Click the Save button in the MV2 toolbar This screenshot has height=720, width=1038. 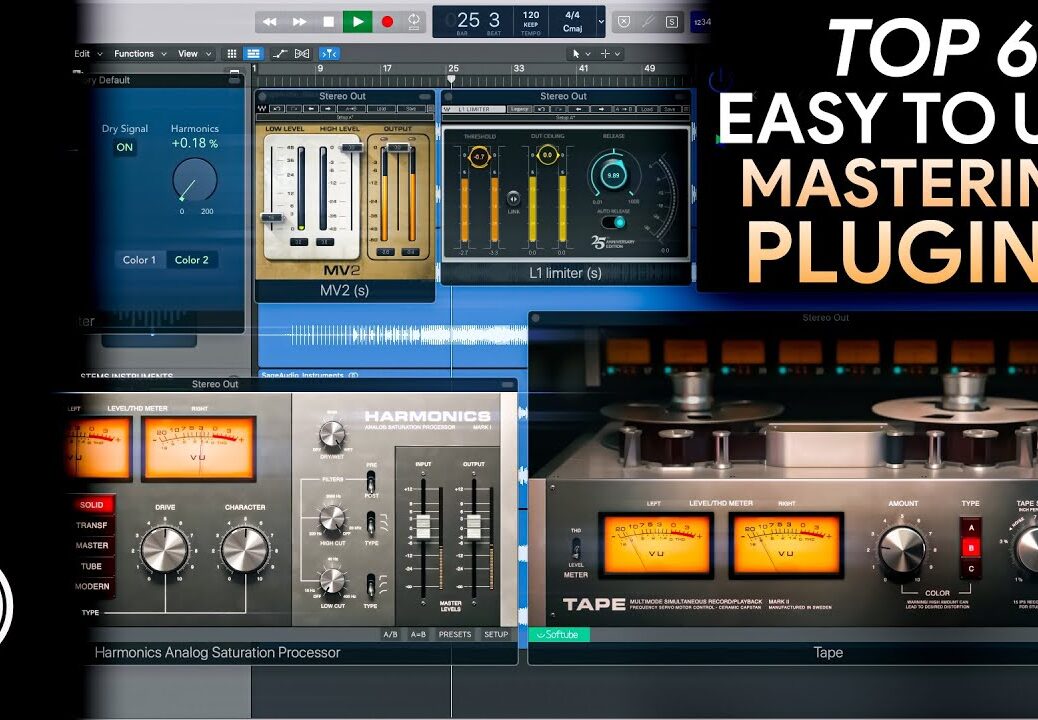(410, 109)
